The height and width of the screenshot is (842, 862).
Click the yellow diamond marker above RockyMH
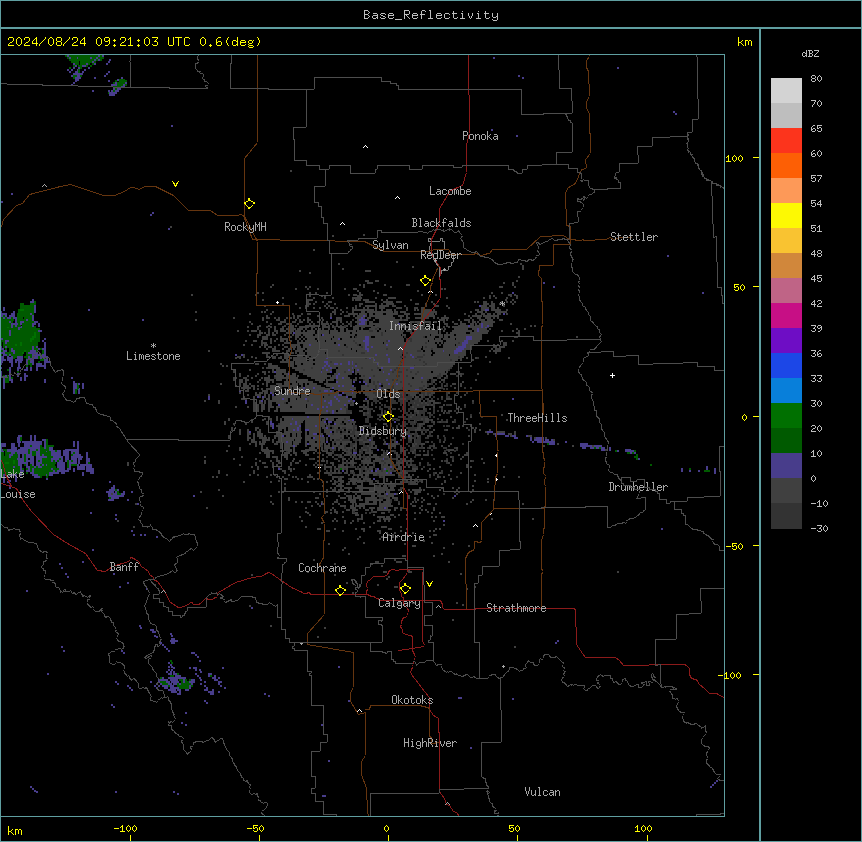tap(249, 204)
